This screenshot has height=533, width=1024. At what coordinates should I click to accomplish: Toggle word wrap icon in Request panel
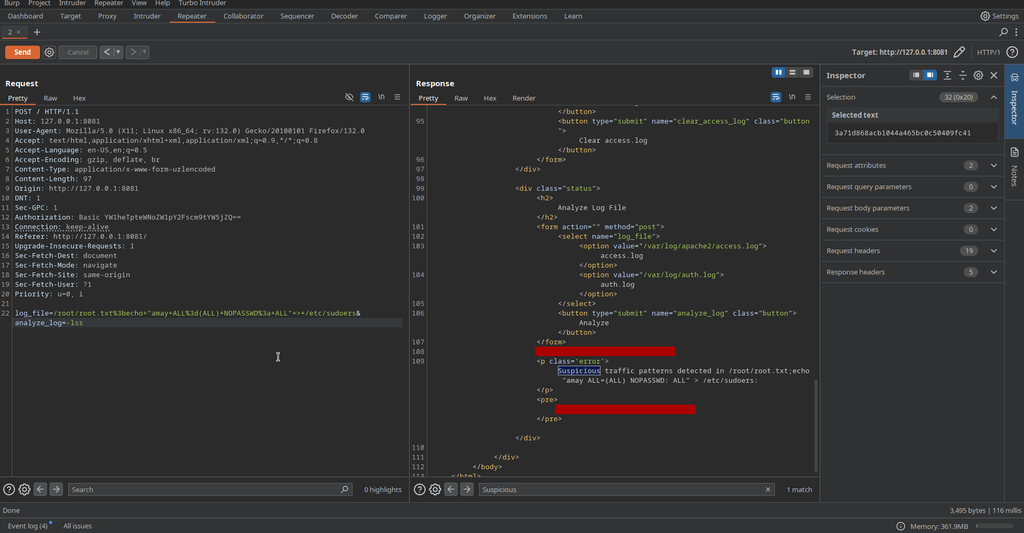click(x=366, y=98)
